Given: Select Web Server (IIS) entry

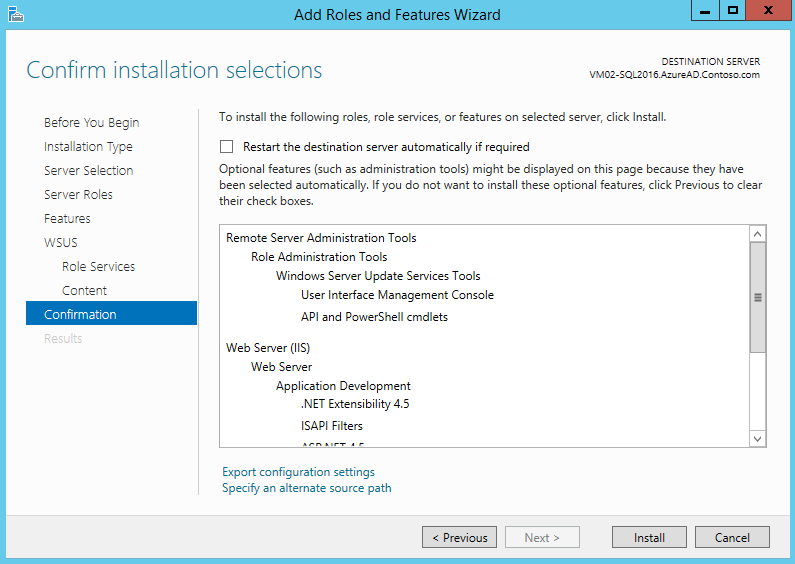Looking at the screenshot, I should (268, 348).
